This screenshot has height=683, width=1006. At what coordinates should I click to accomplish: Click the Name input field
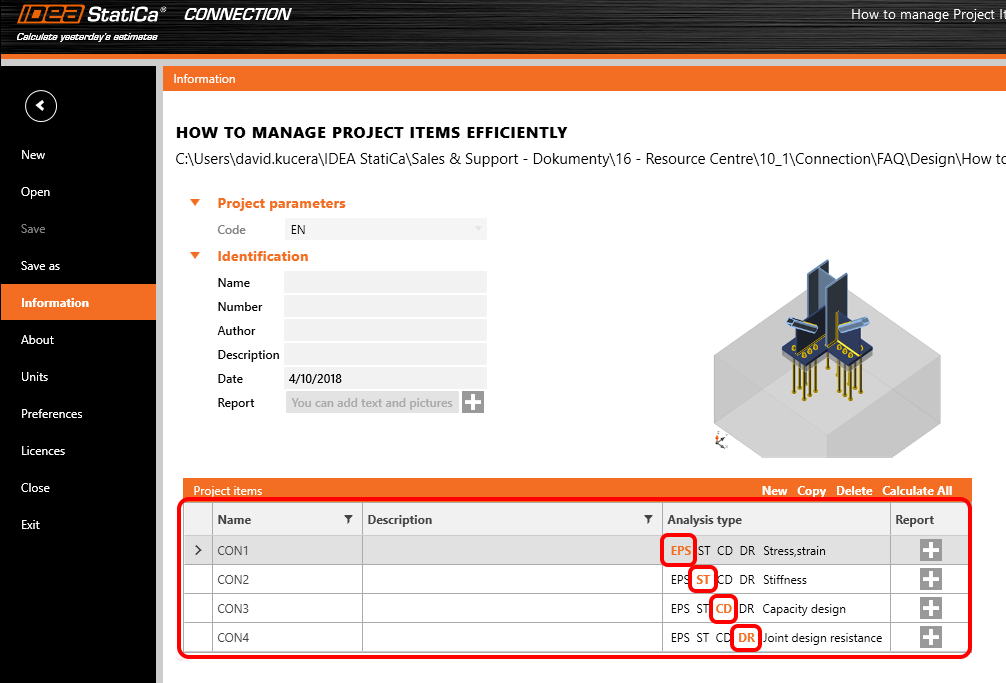tap(386, 282)
